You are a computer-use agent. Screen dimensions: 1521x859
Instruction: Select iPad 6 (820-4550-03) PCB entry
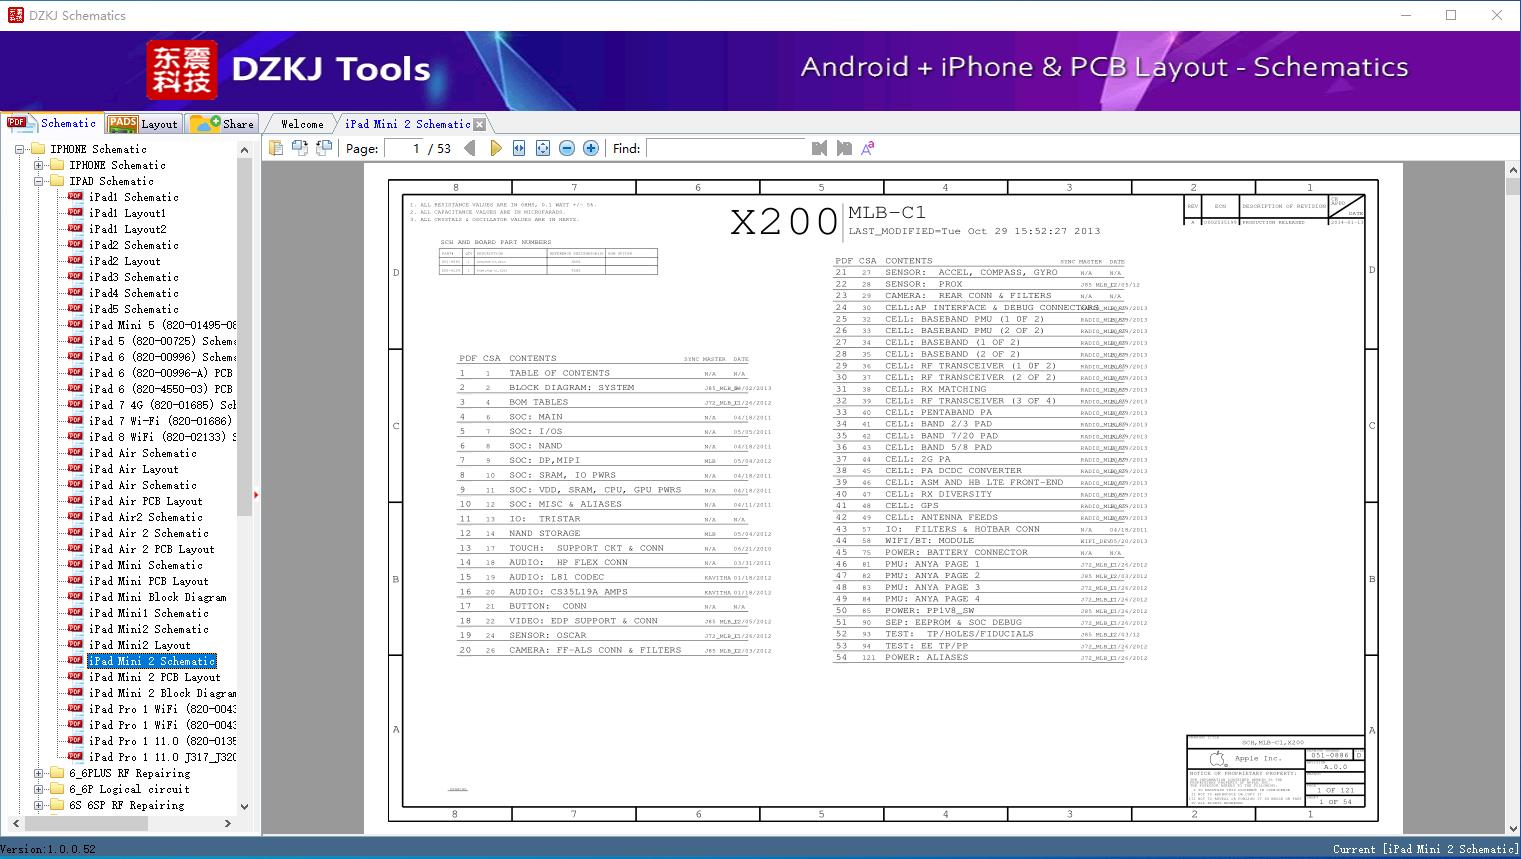[160, 389]
